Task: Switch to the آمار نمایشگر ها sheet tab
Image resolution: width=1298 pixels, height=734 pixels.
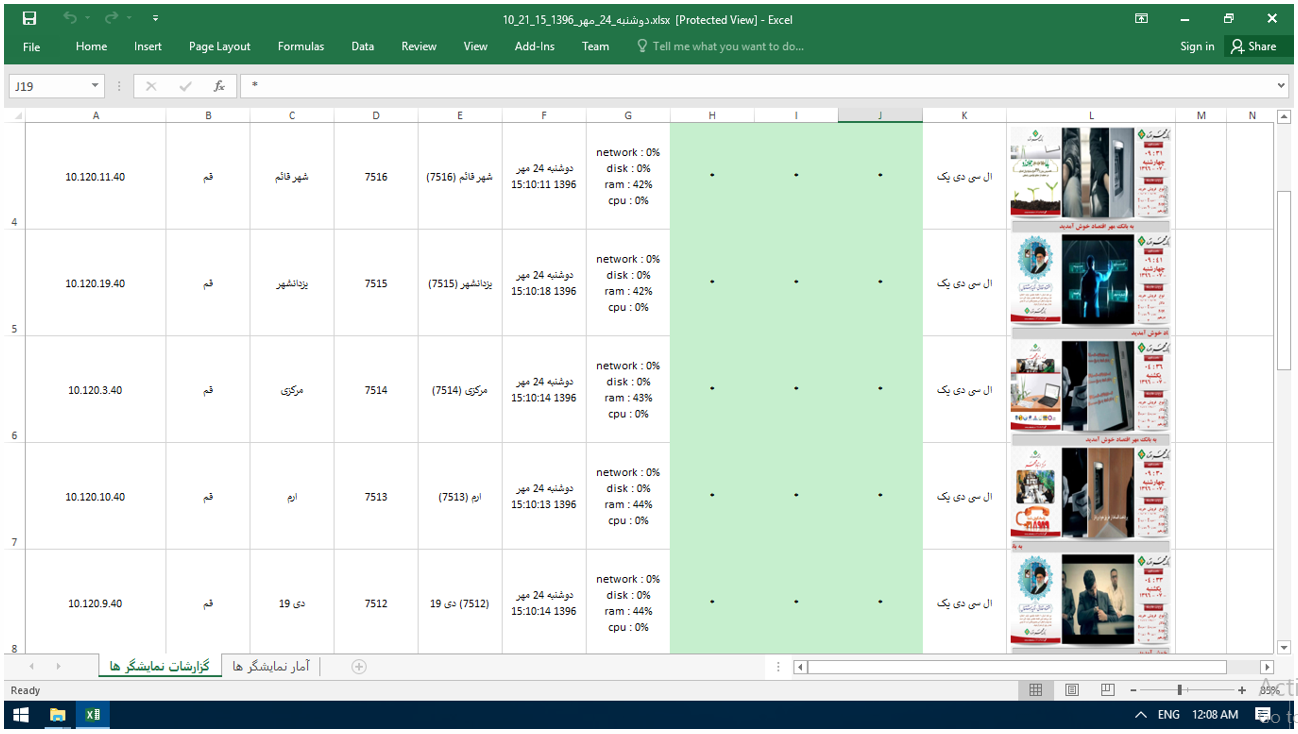Action: (271, 666)
